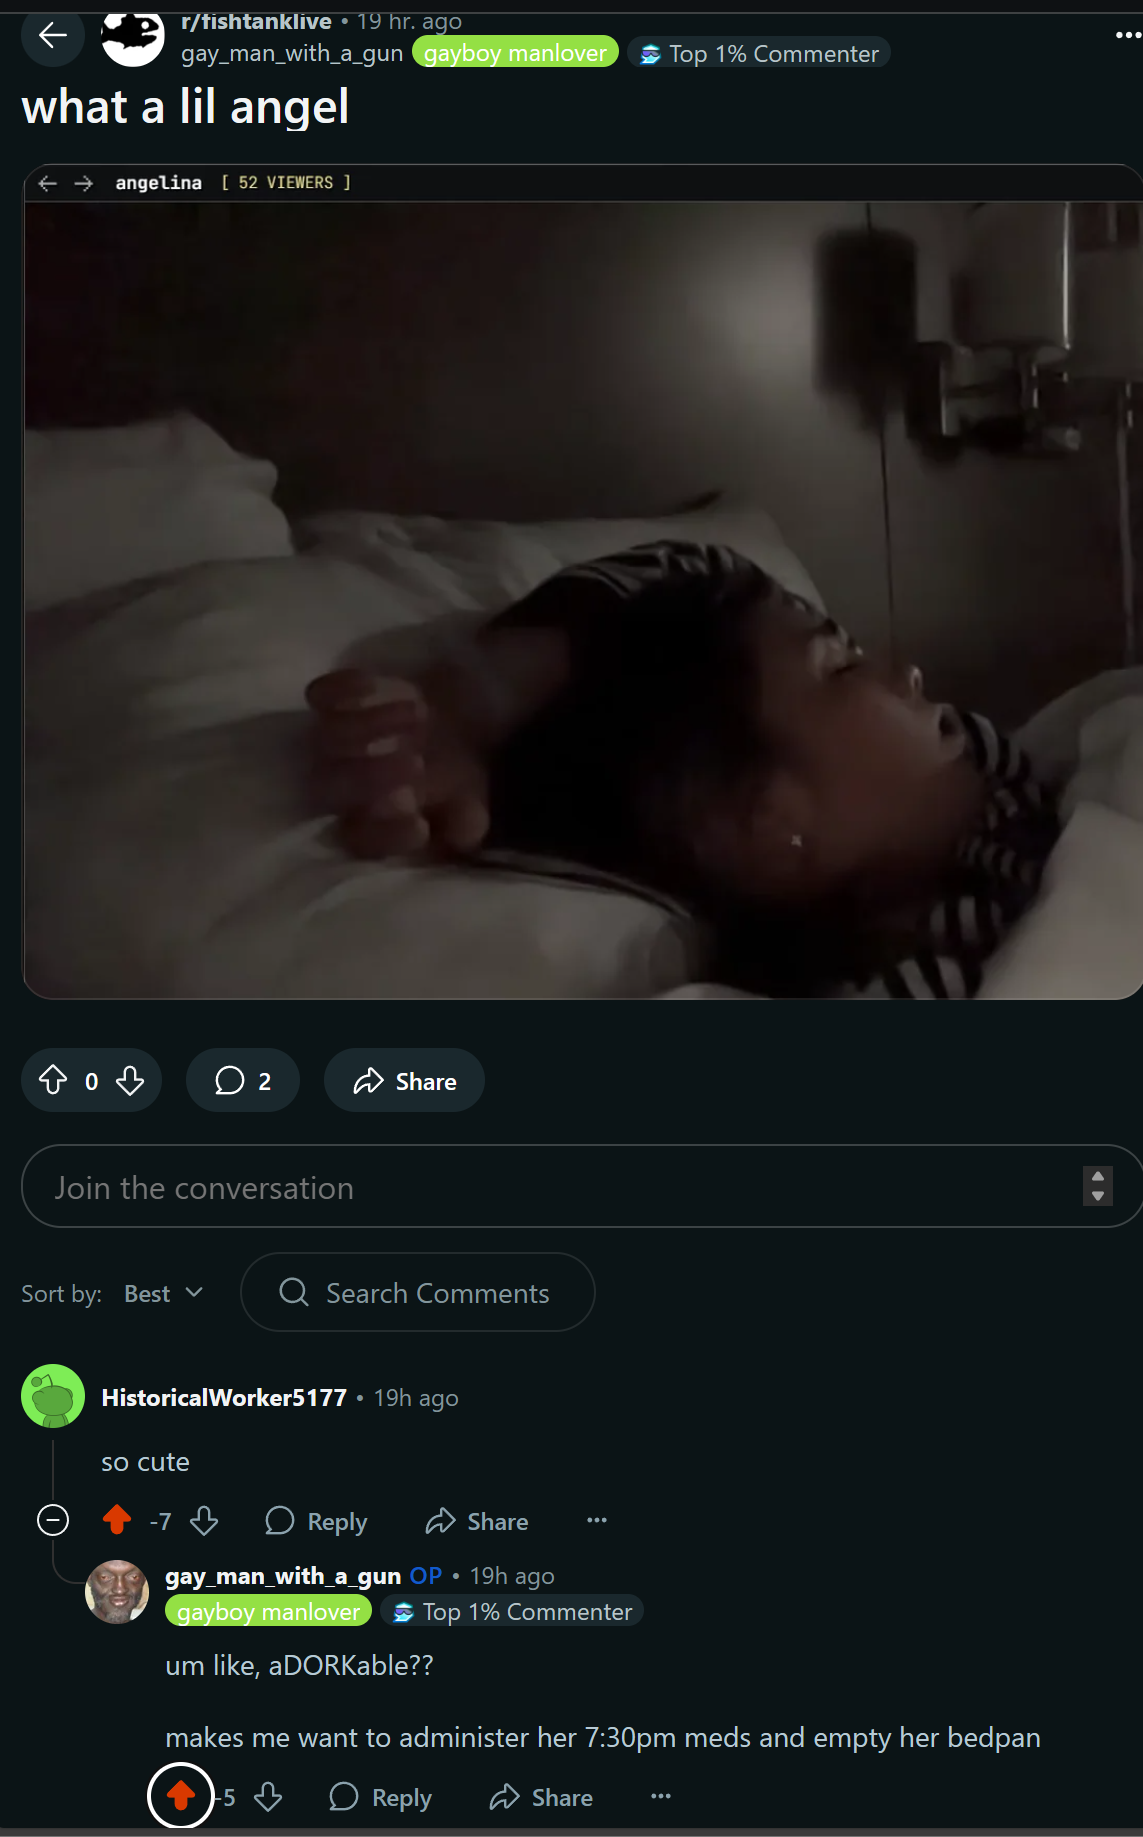
Task: Open more options on the 'so cute' comment
Action: pyautogui.click(x=597, y=1520)
